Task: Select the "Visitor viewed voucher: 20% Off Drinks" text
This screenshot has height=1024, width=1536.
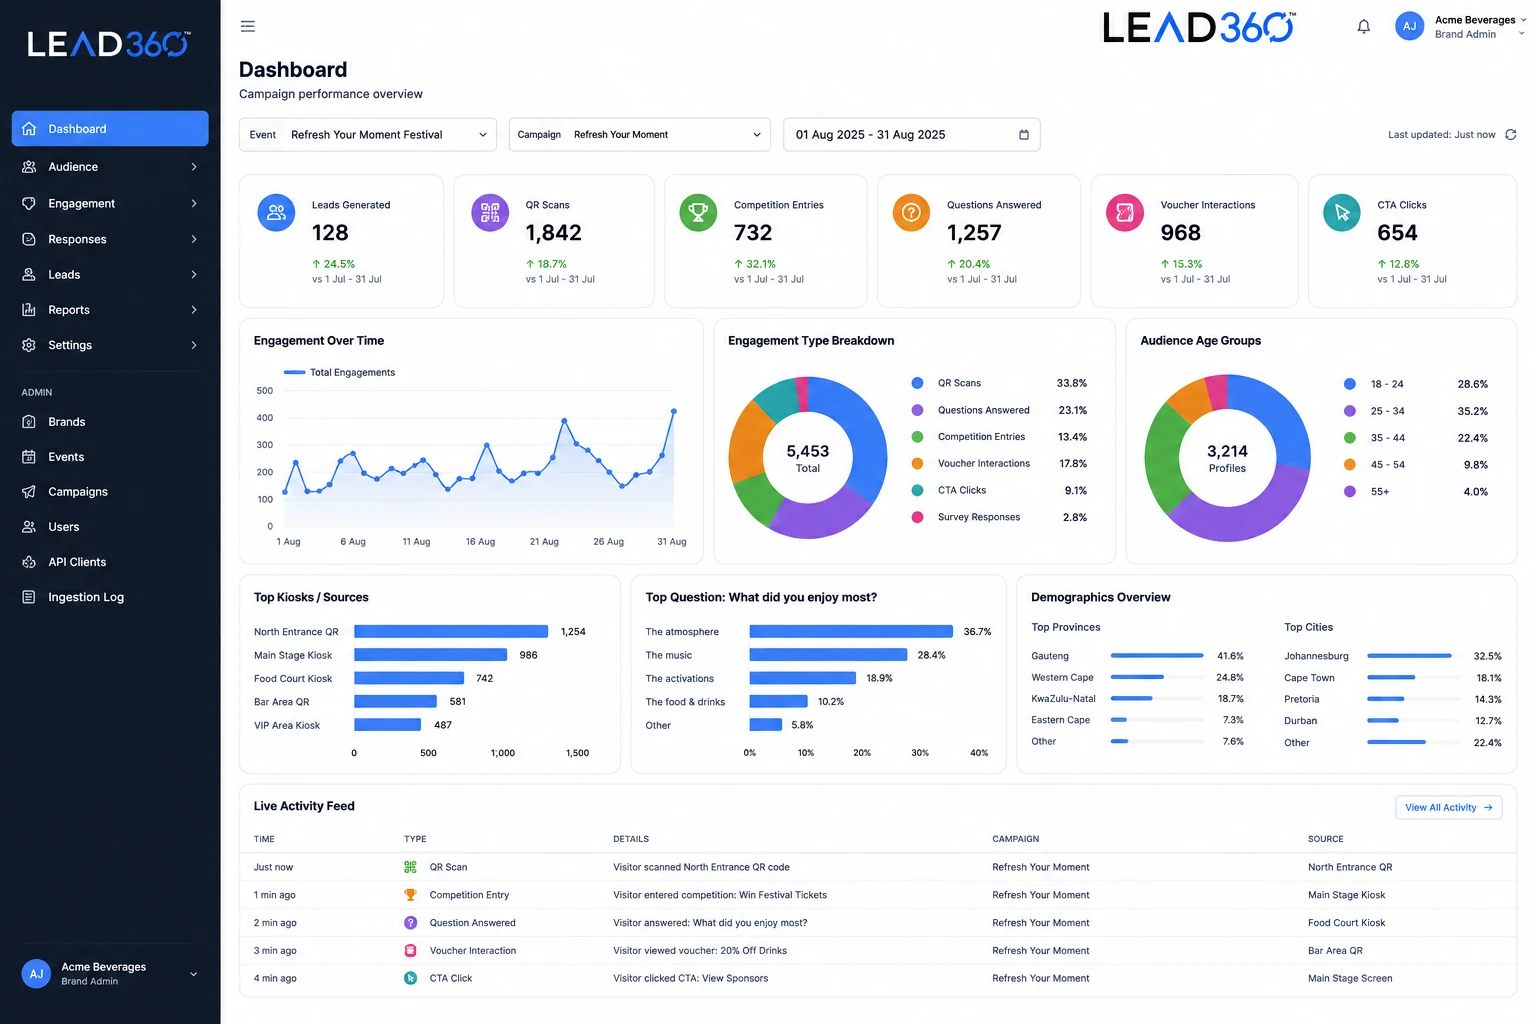Action: [700, 951]
